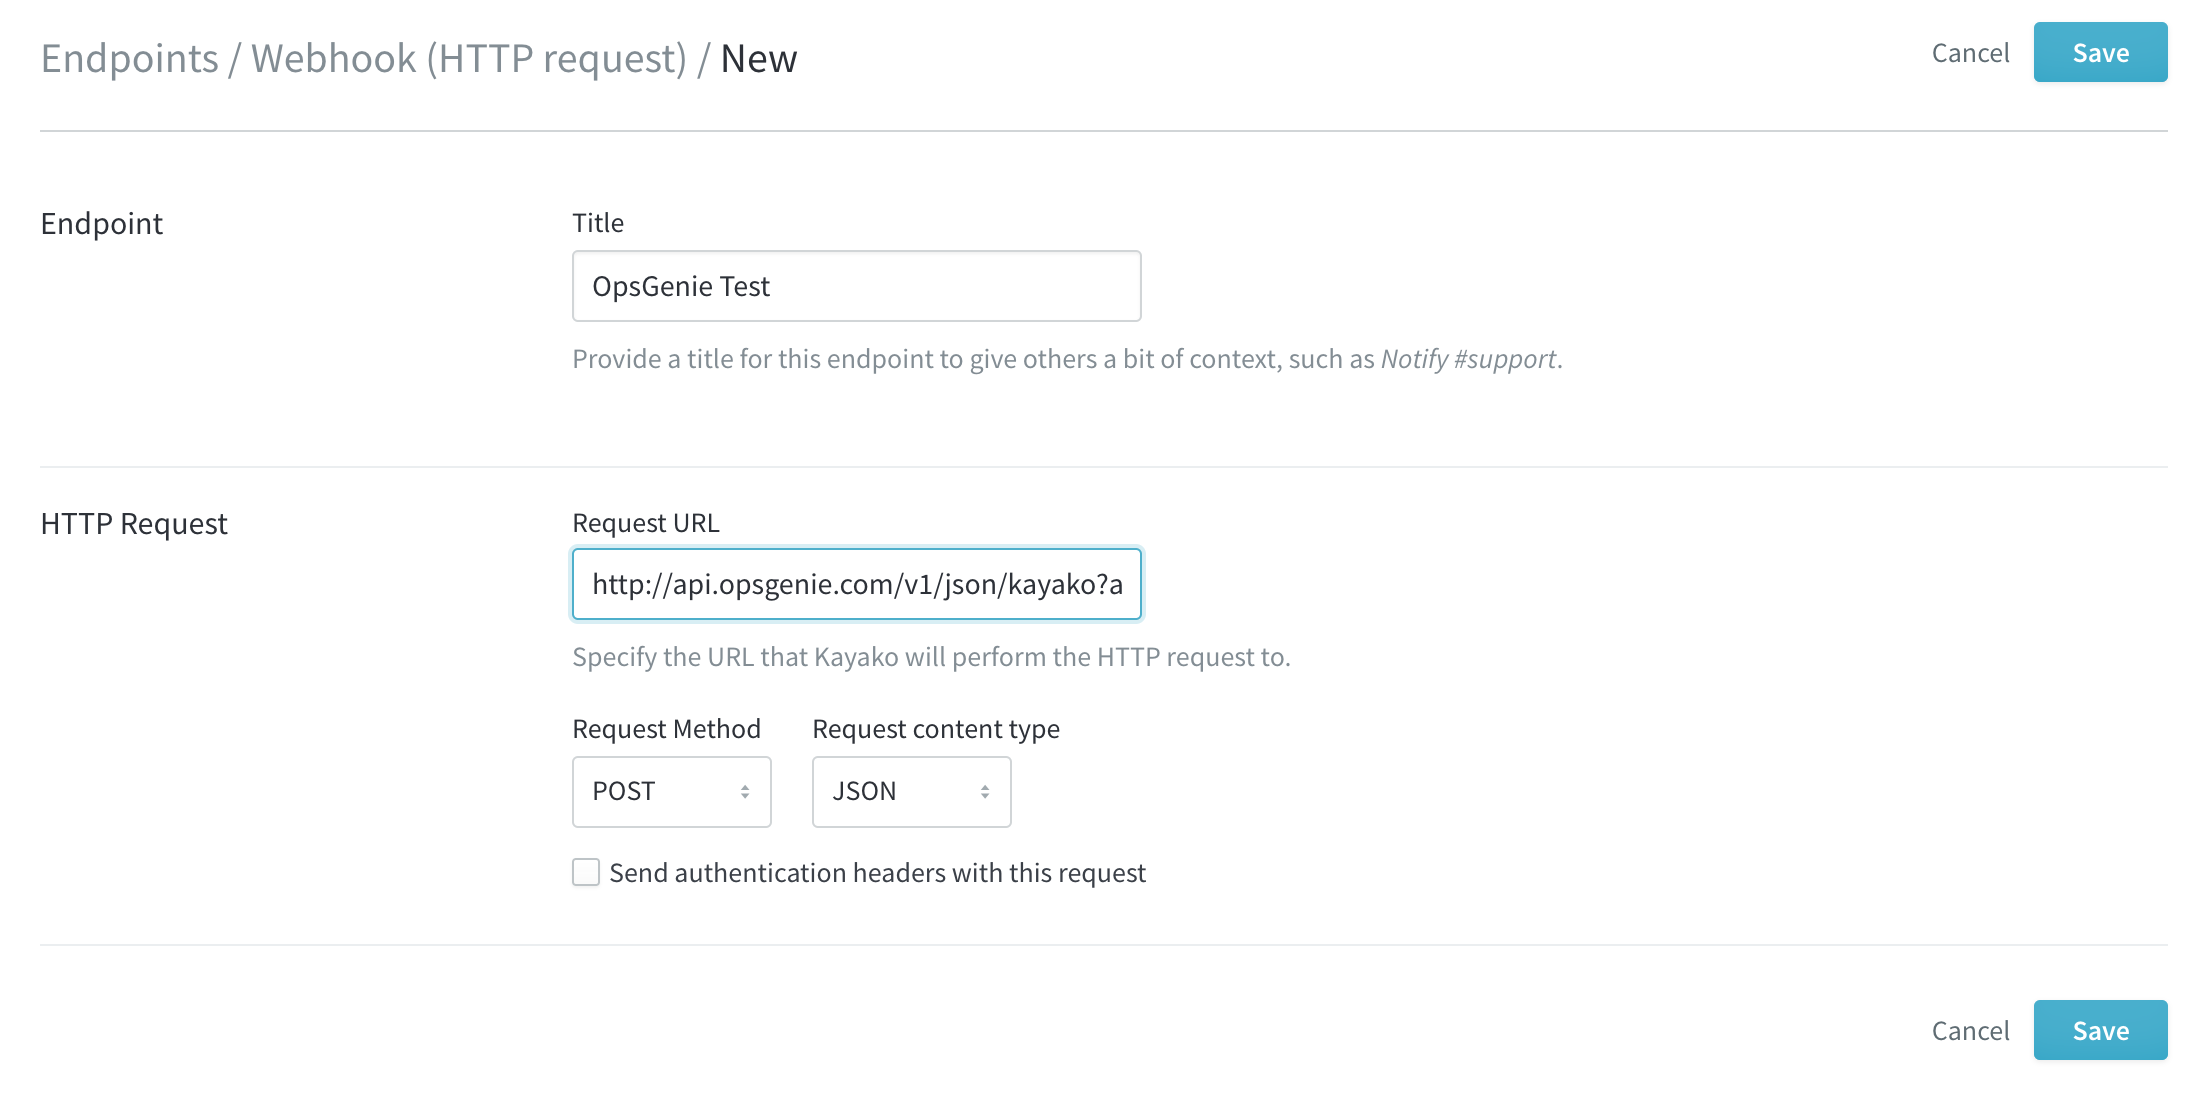This screenshot has height=1108, width=2204.
Task: Click the bottom Save button
Action: coord(2100,1030)
